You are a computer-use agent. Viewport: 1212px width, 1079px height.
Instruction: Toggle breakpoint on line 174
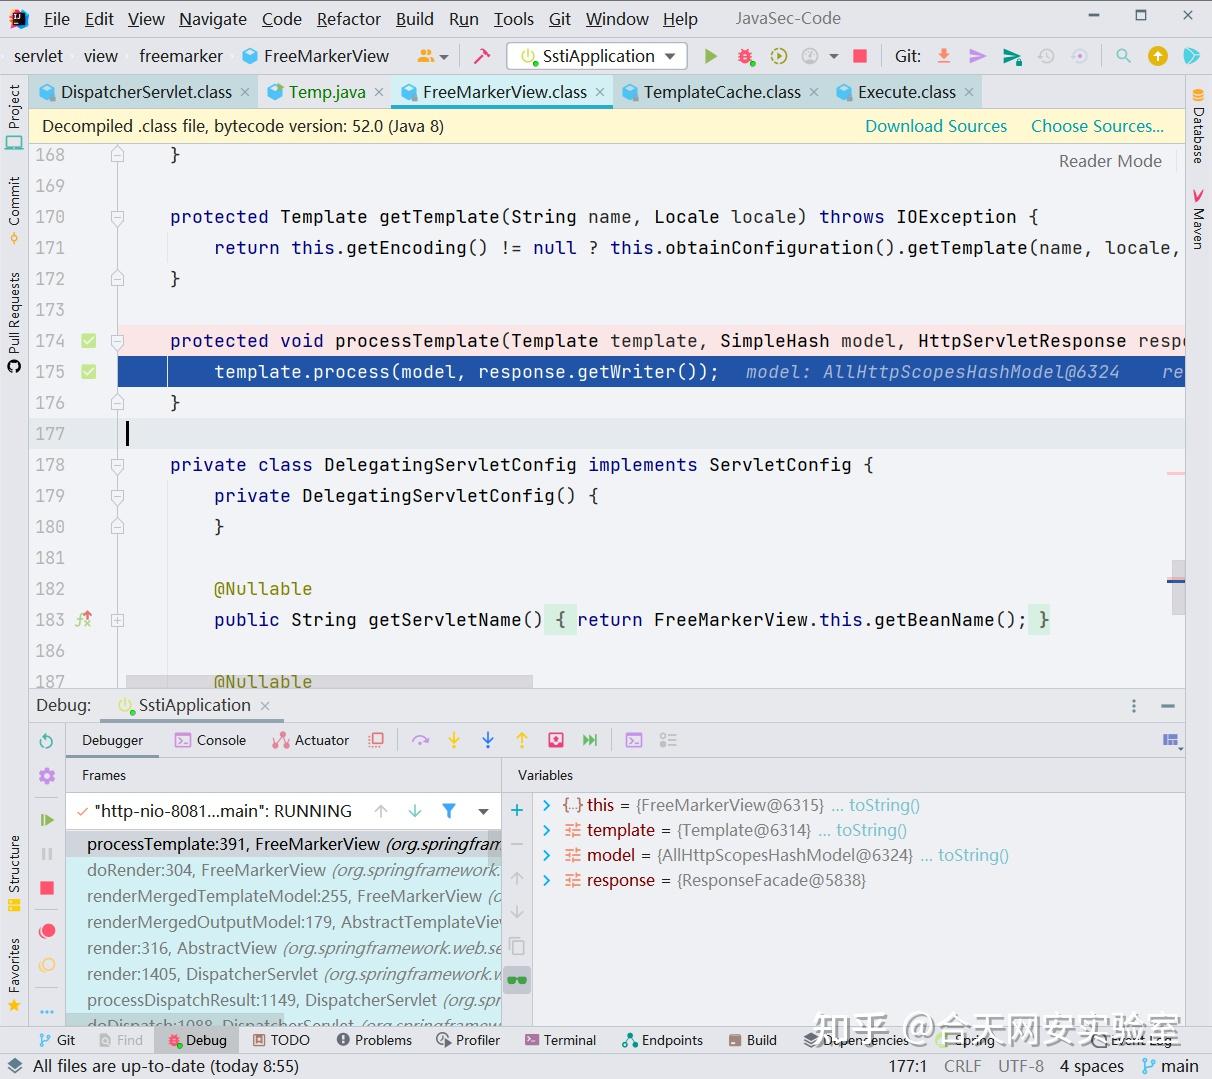[89, 341]
